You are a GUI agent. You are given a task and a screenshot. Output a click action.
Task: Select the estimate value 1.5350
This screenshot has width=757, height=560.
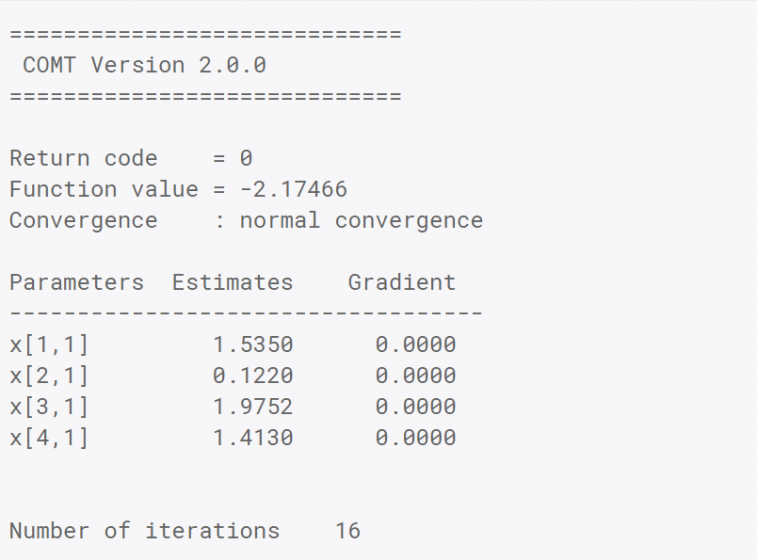pos(253,345)
